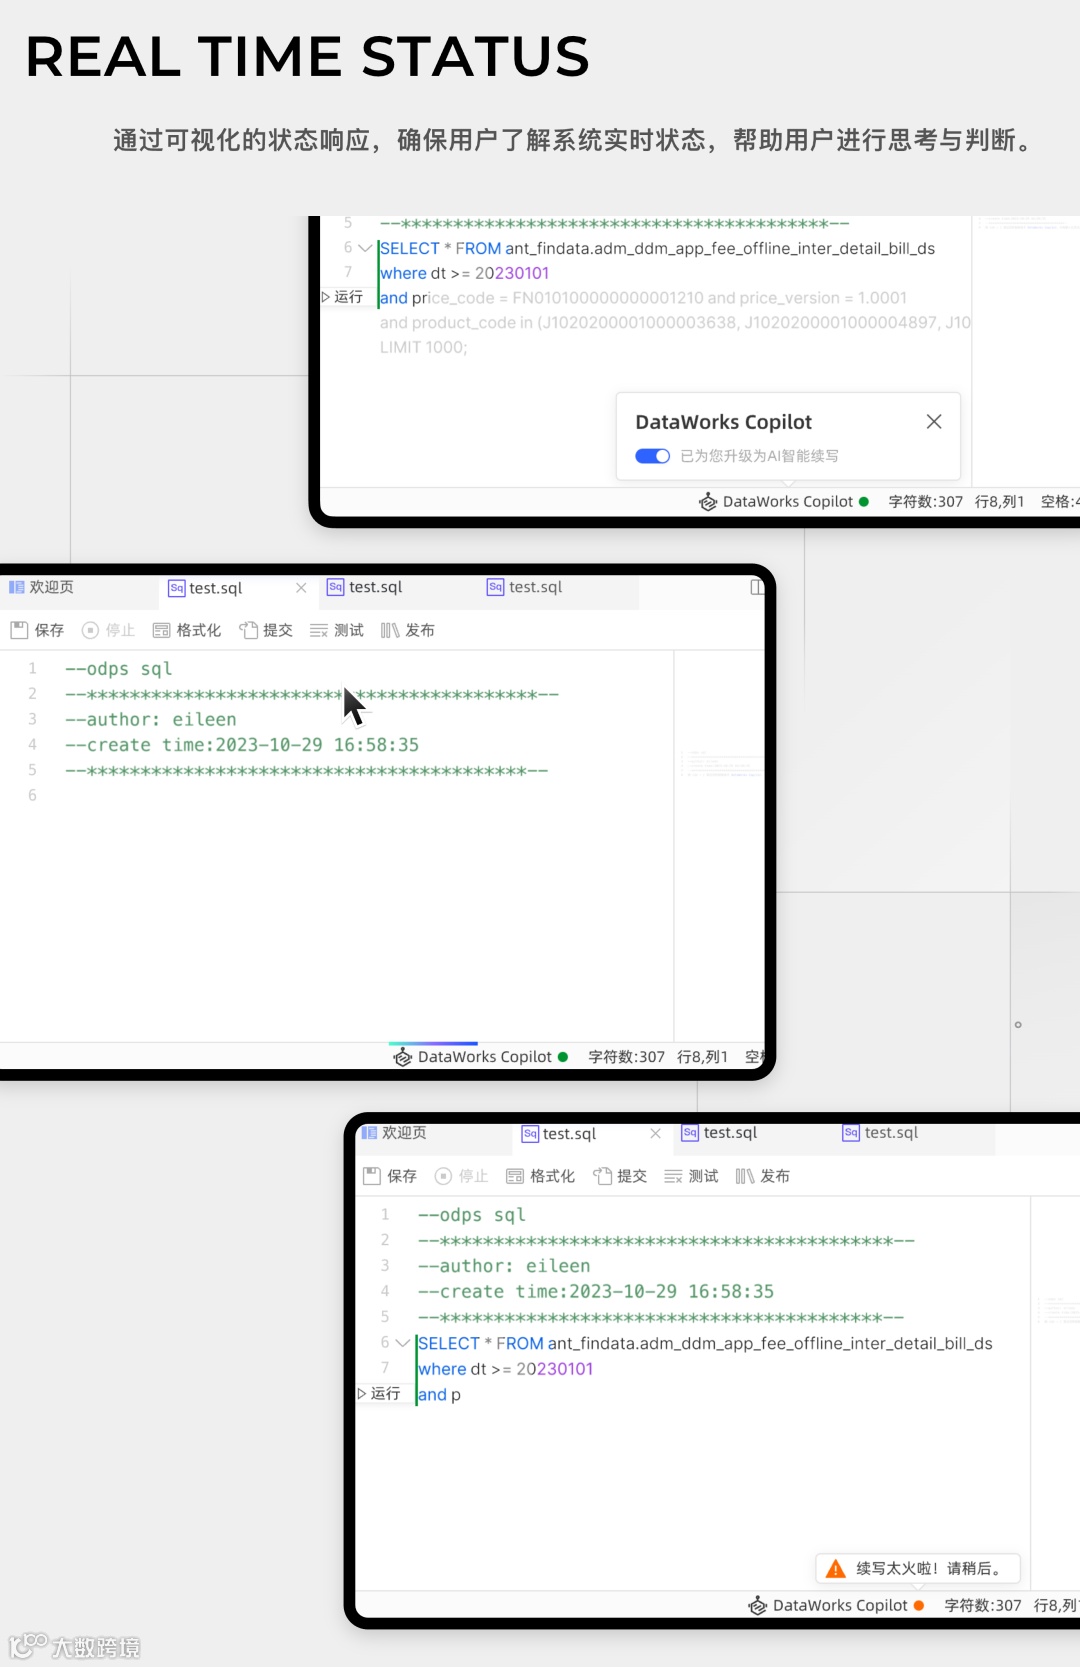1080x1667 pixels.
Task: Click 运行 run button in top window
Action: tap(342, 297)
